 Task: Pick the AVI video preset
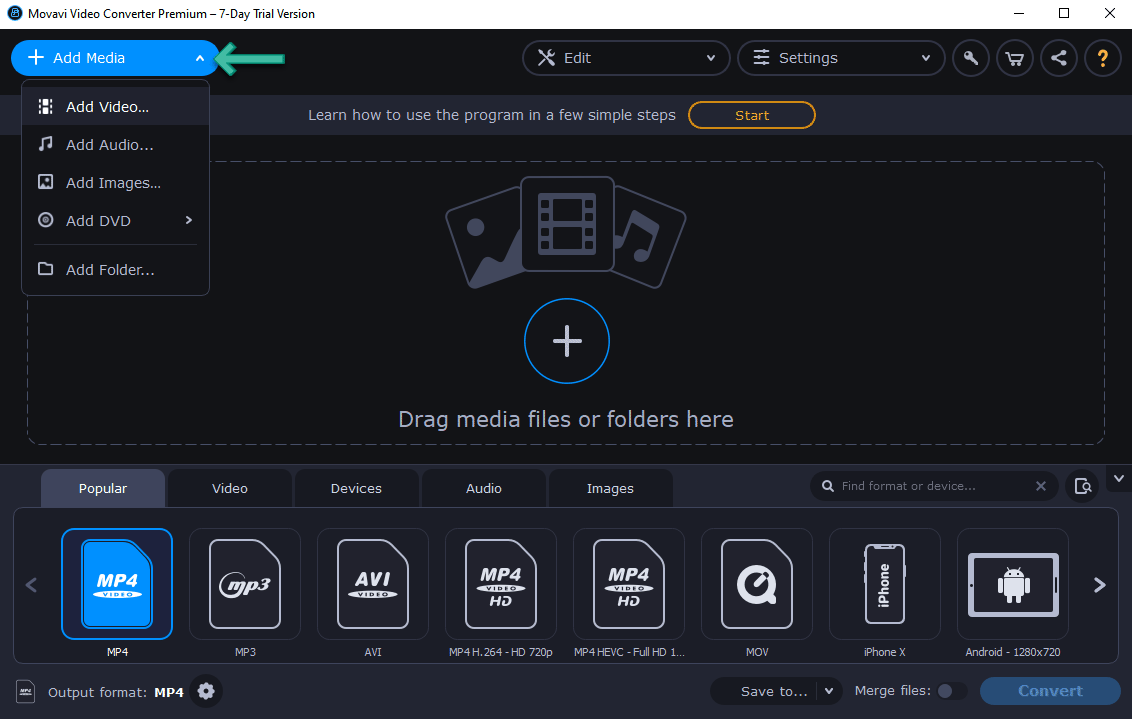373,584
